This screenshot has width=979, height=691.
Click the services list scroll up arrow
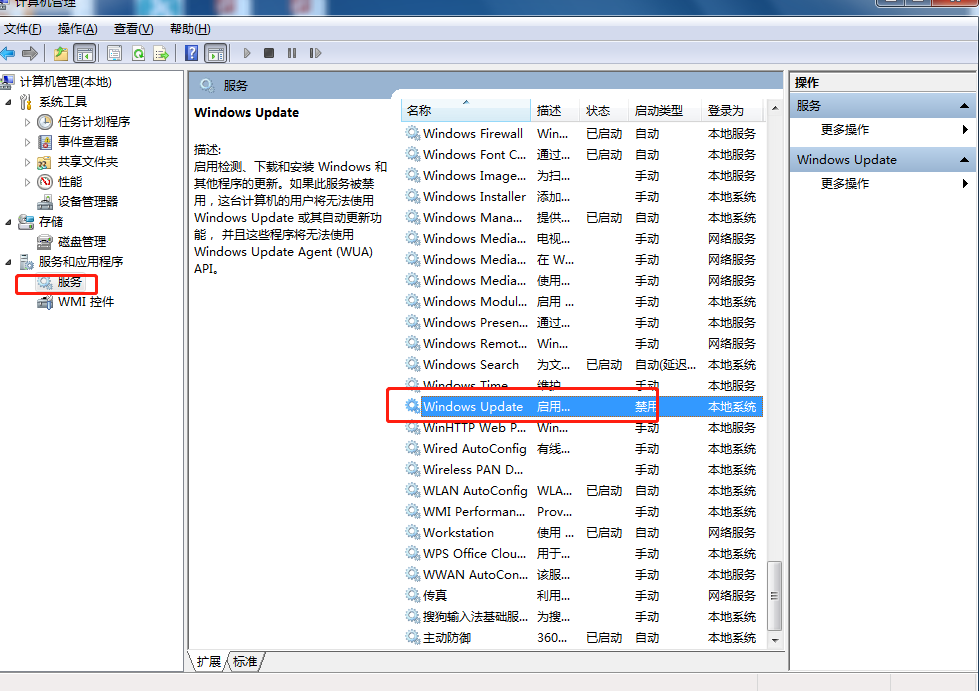tap(775, 109)
